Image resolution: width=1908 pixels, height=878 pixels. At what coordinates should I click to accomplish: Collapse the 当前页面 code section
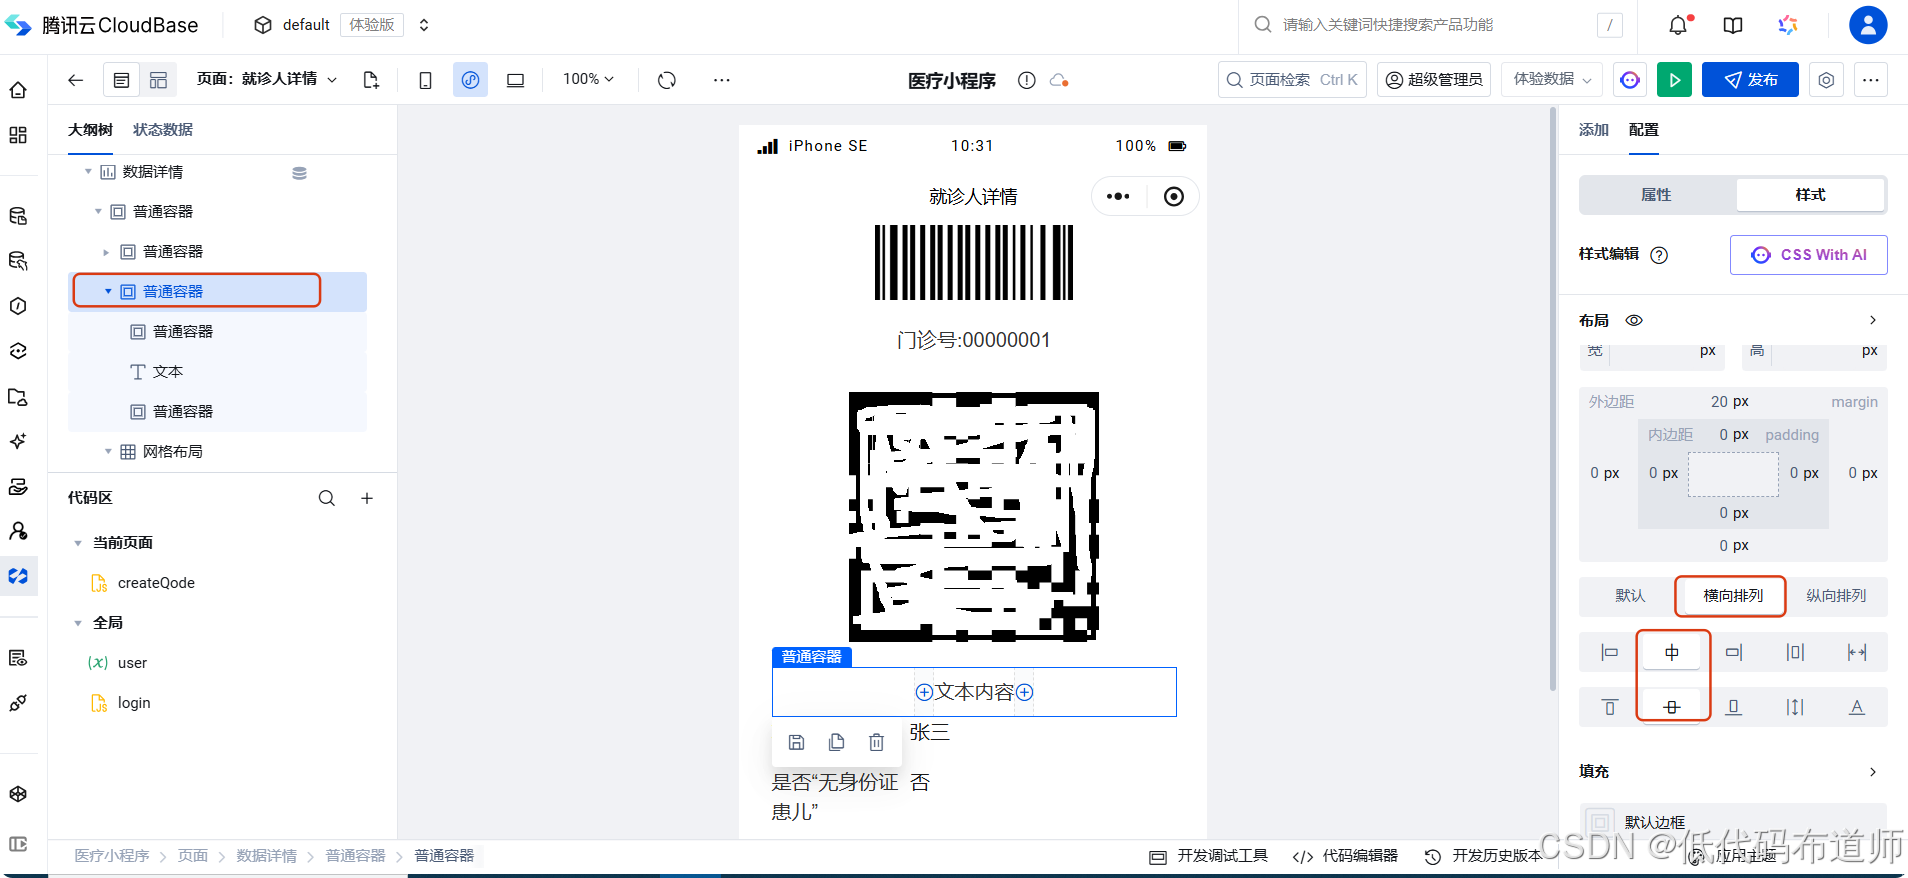(x=78, y=543)
